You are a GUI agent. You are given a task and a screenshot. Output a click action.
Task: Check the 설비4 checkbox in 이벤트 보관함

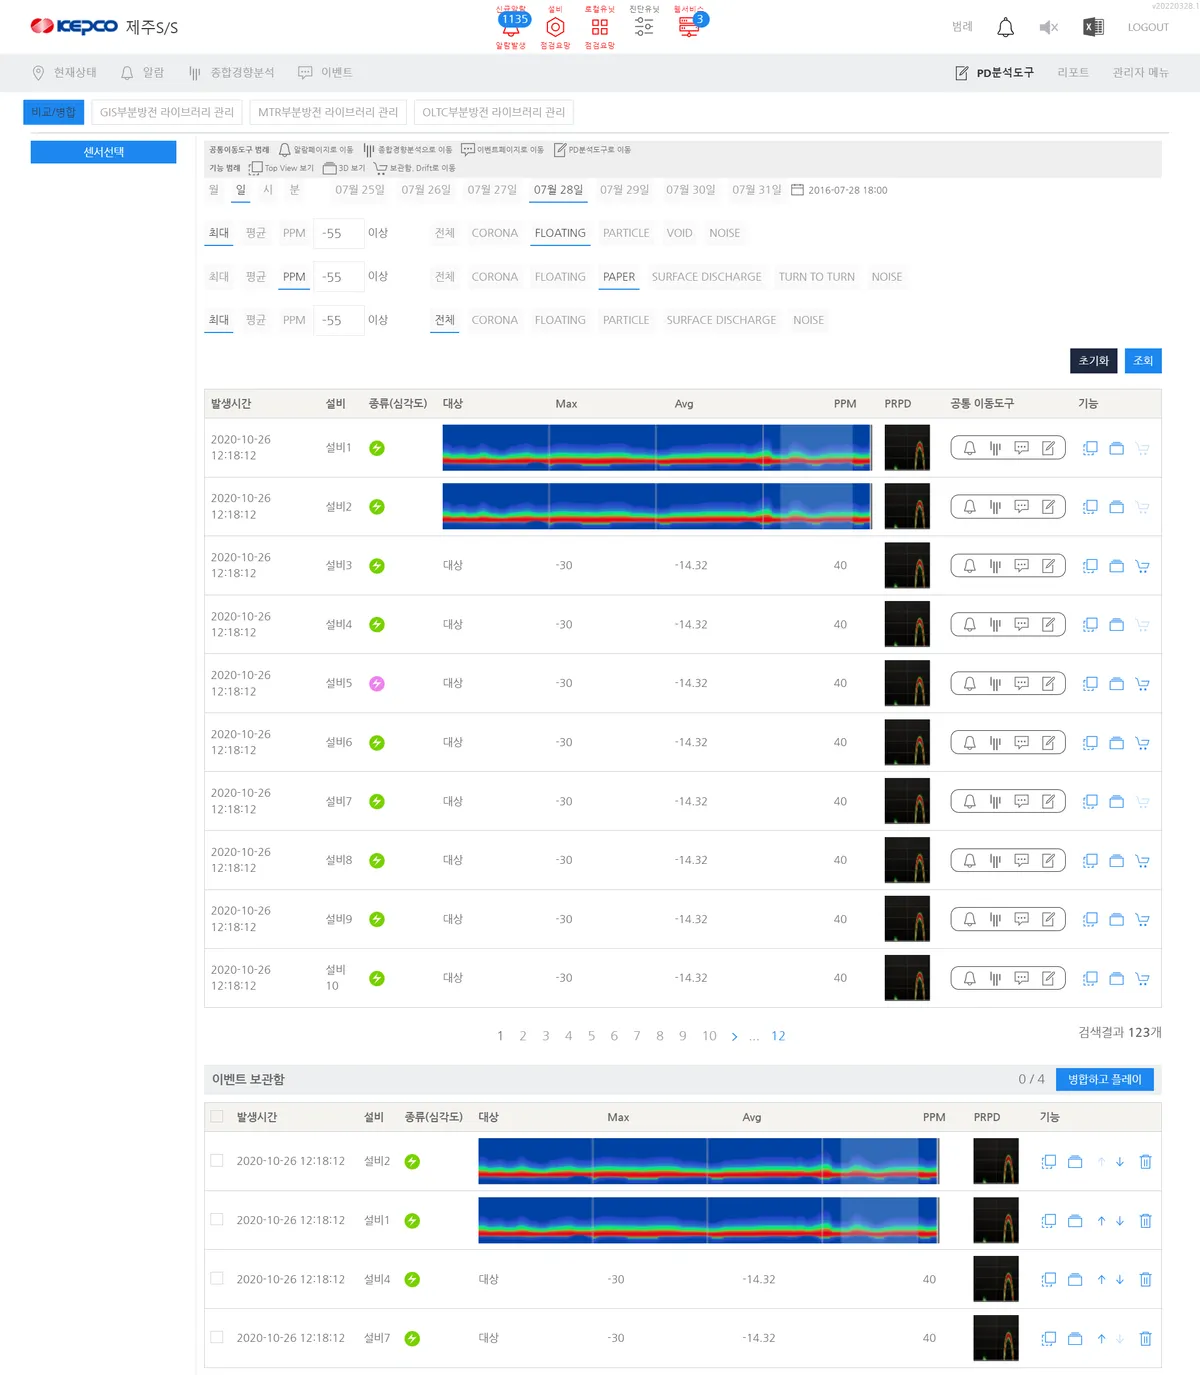(x=217, y=1279)
